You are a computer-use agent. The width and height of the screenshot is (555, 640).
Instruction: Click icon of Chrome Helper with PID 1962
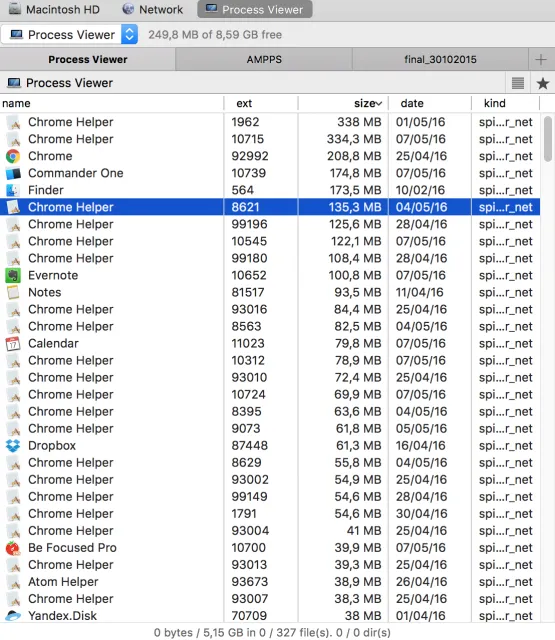pos(13,122)
